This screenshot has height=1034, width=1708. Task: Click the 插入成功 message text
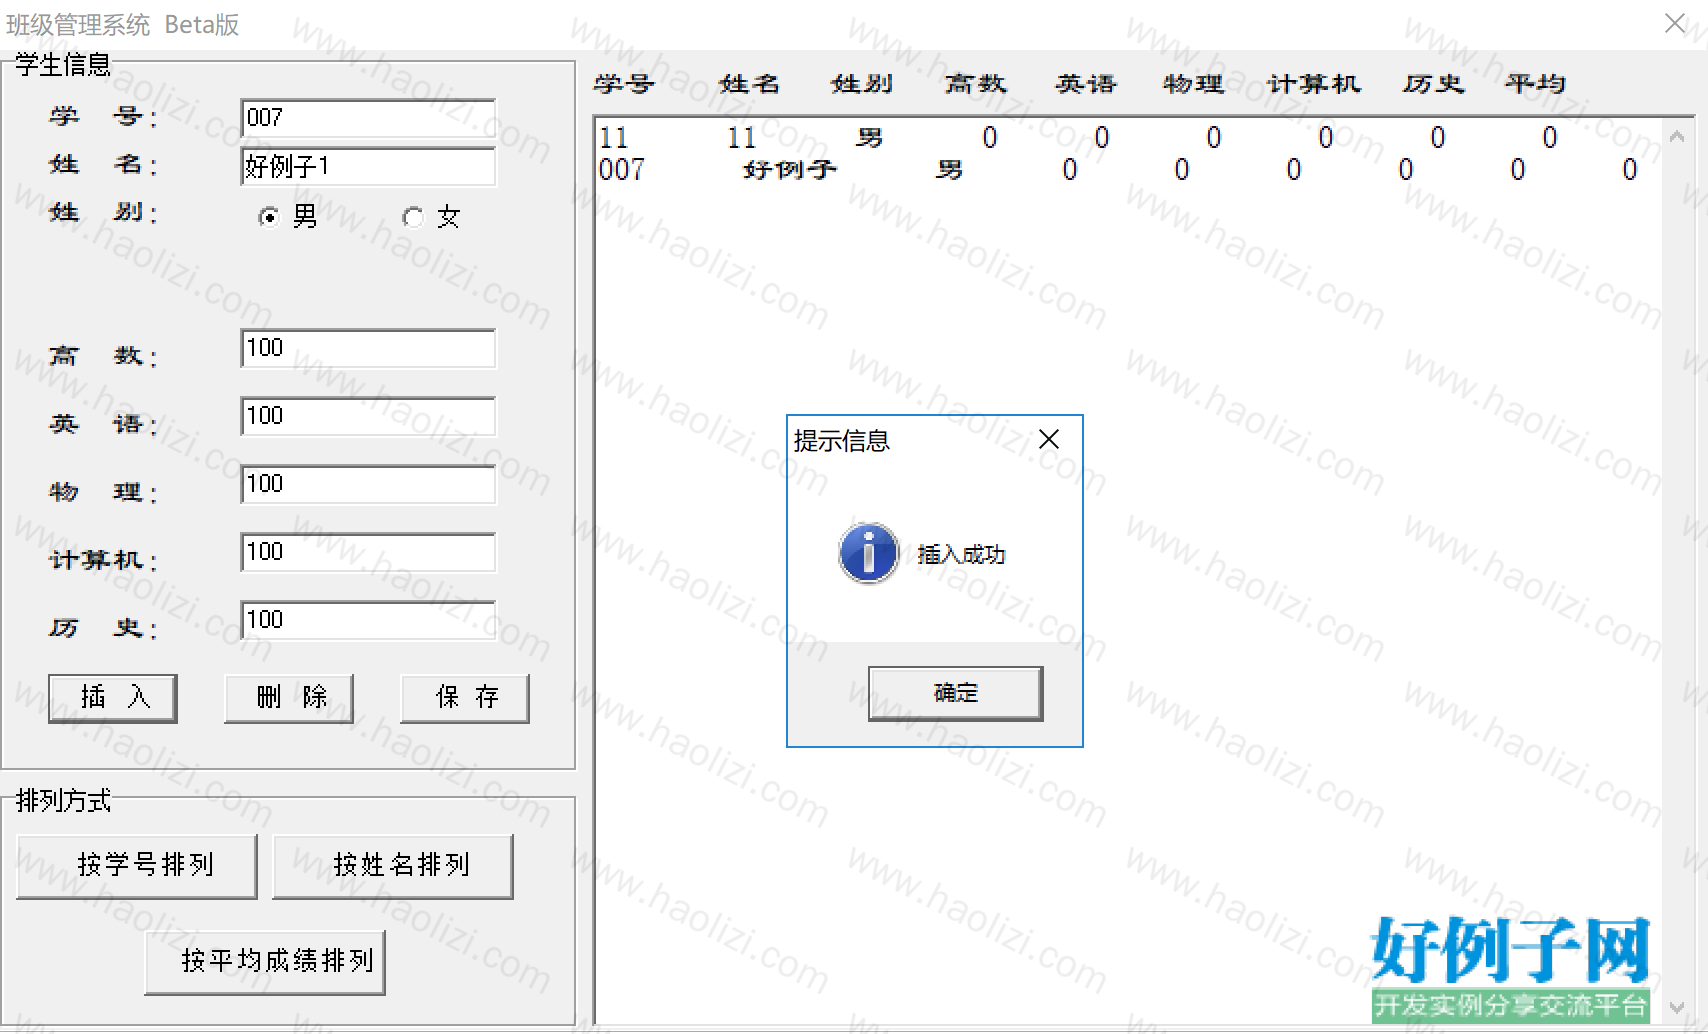(x=961, y=554)
